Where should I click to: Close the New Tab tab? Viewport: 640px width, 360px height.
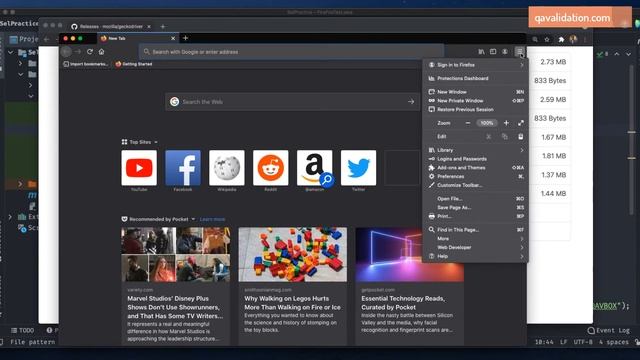click(173, 38)
